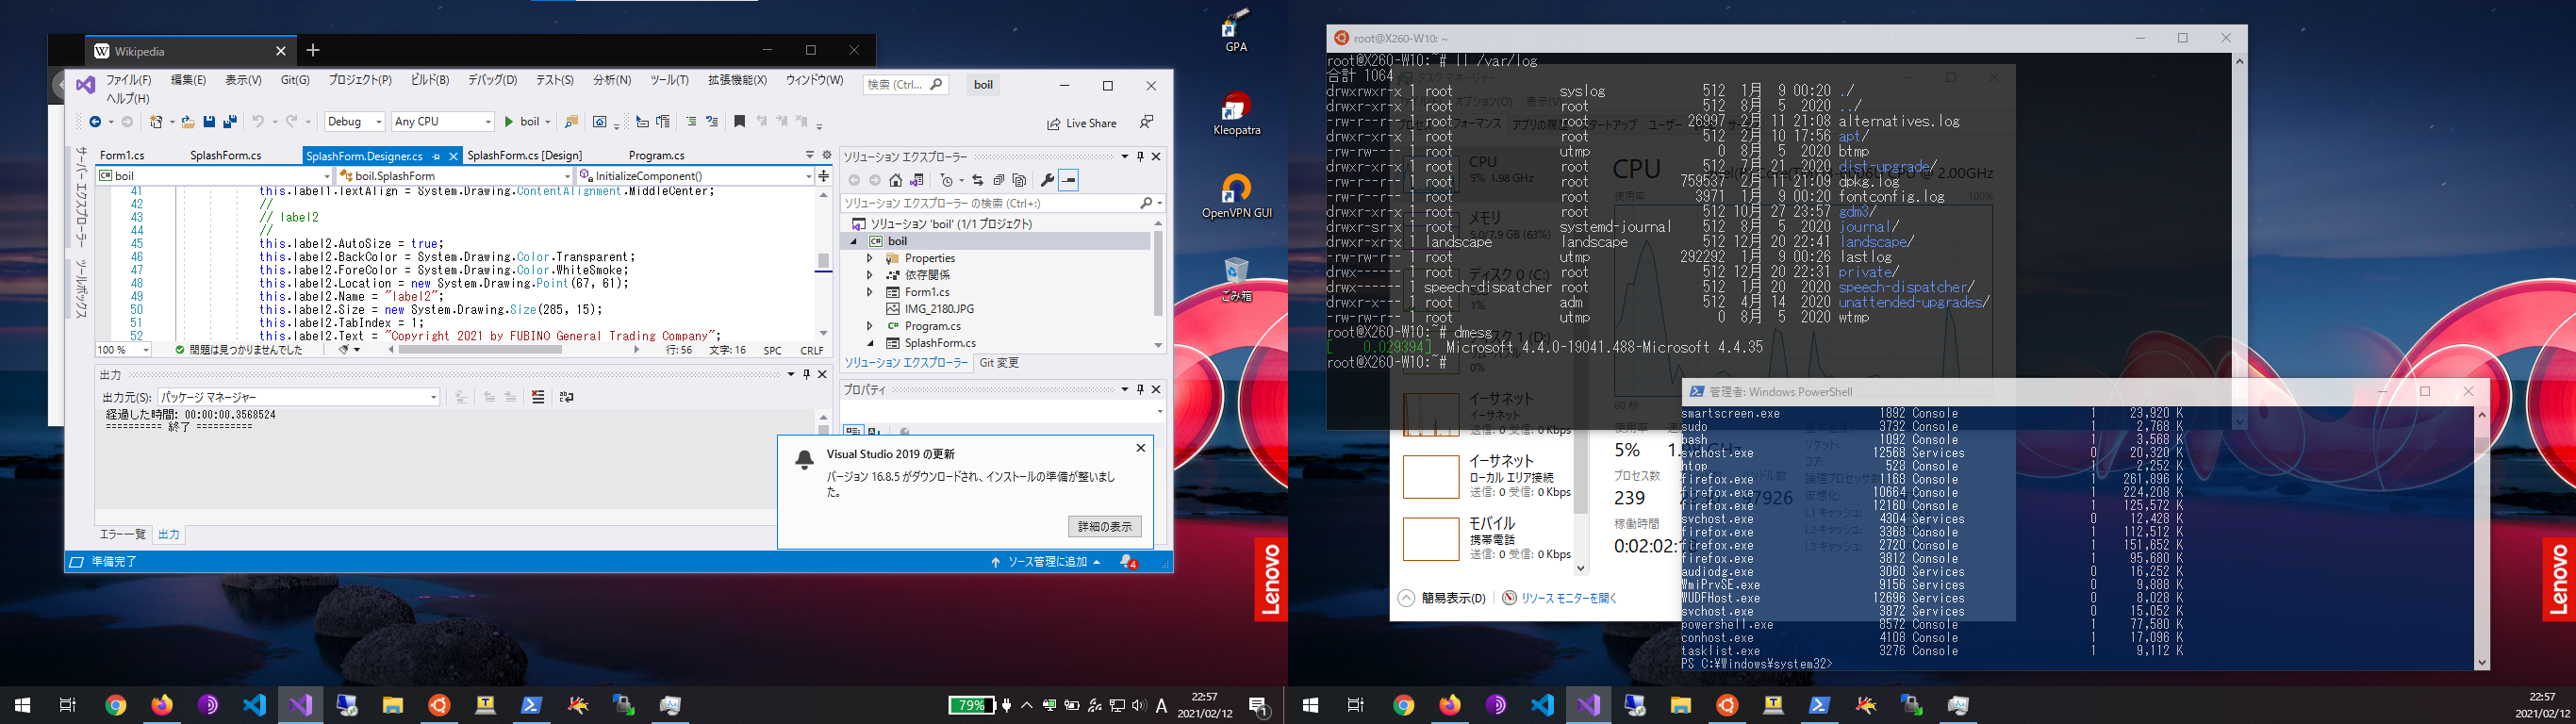2576x724 pixels.
Task: Open the ビルド(B) menu
Action: pos(430,80)
